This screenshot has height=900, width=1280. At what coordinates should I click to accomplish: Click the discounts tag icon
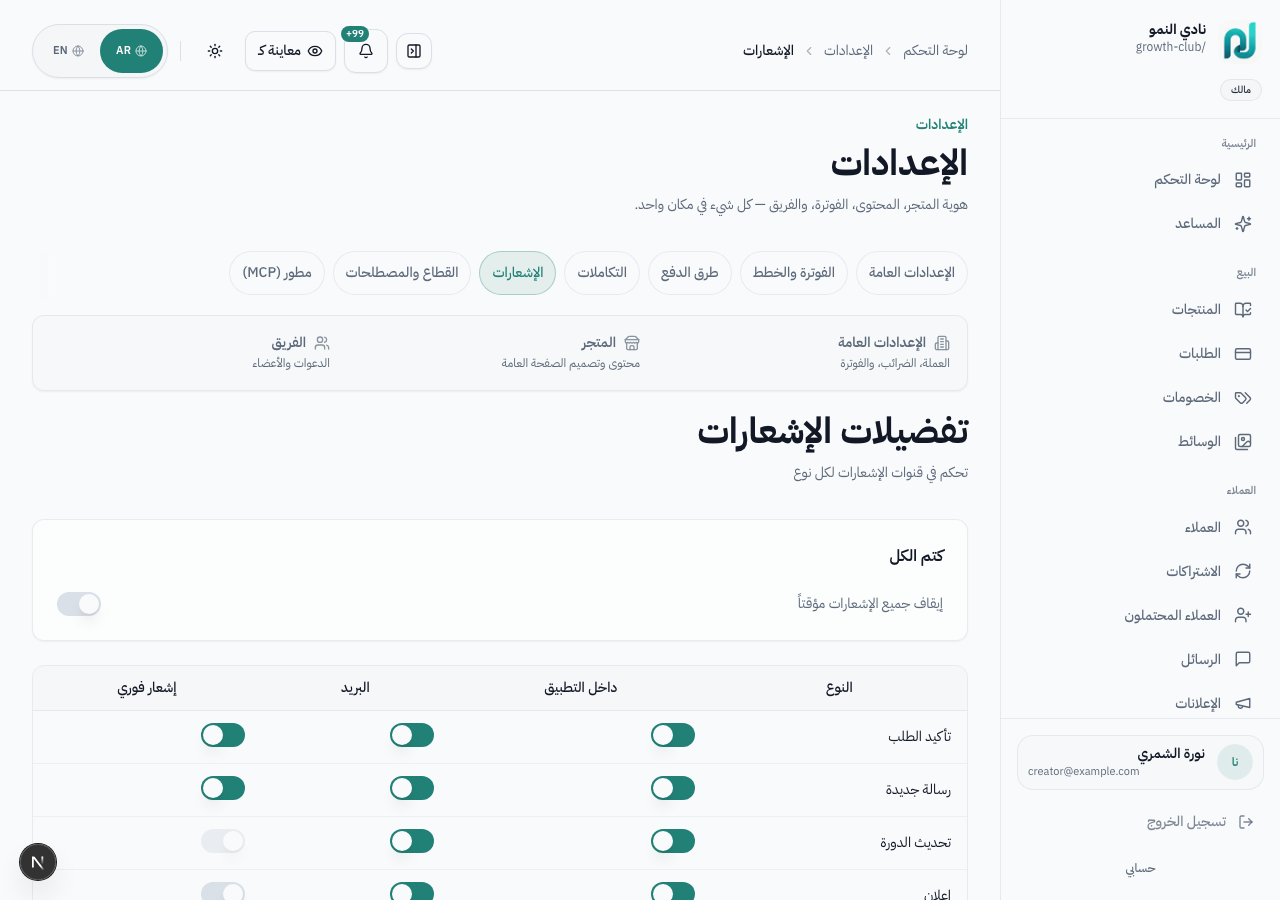tap(1243, 398)
